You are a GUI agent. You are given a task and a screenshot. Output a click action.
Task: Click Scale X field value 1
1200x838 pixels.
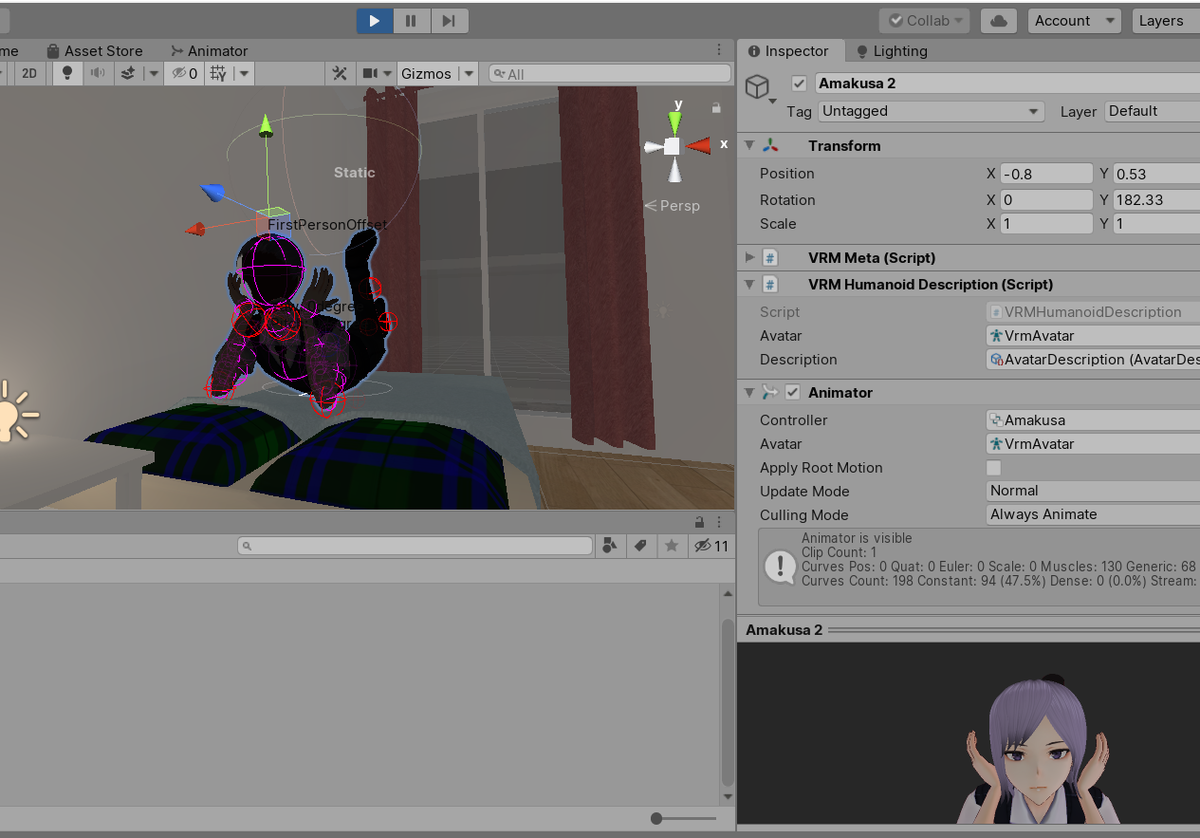pyautogui.click(x=1046, y=224)
